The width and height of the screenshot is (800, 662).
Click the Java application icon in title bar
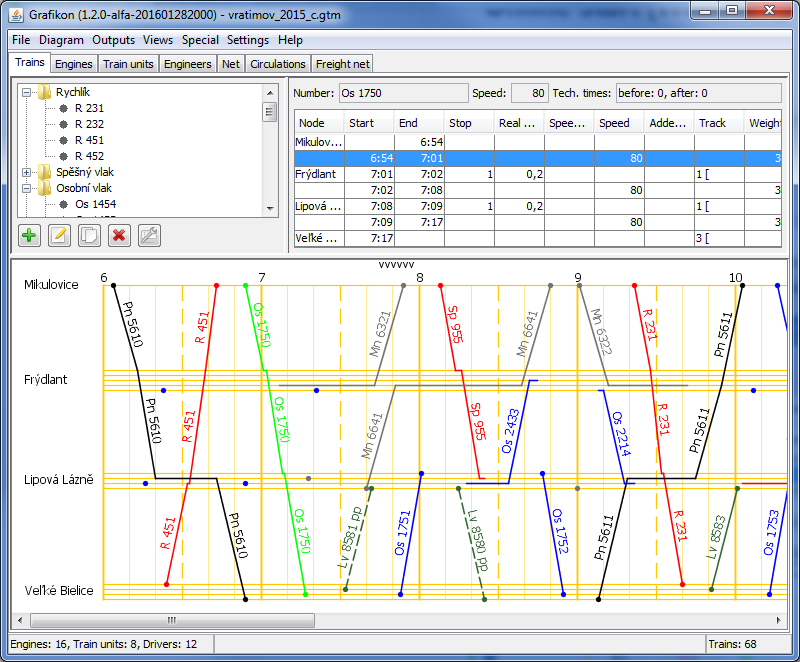pyautogui.click(x=16, y=15)
